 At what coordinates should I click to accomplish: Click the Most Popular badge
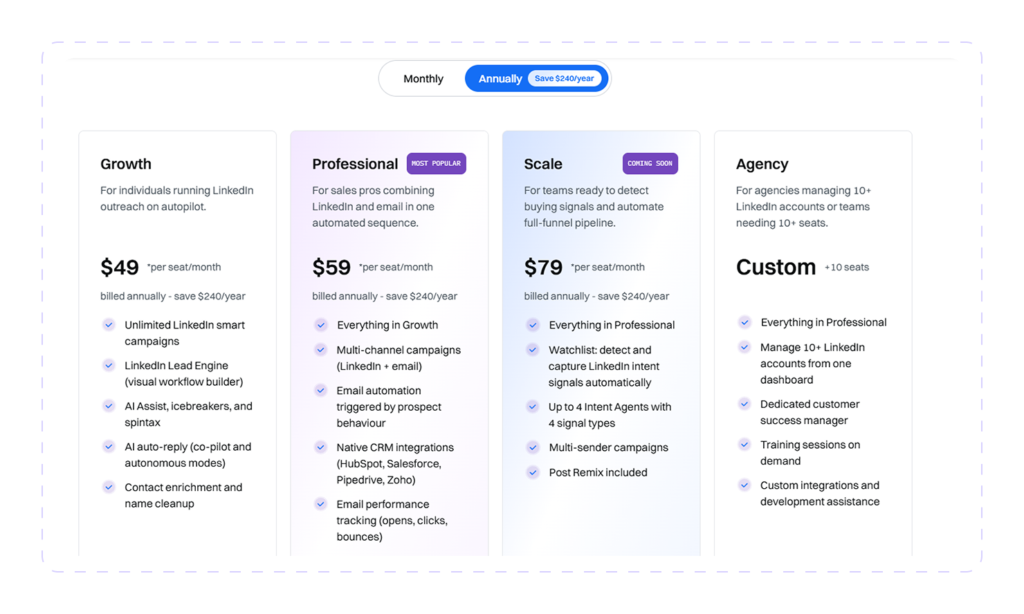(436, 163)
